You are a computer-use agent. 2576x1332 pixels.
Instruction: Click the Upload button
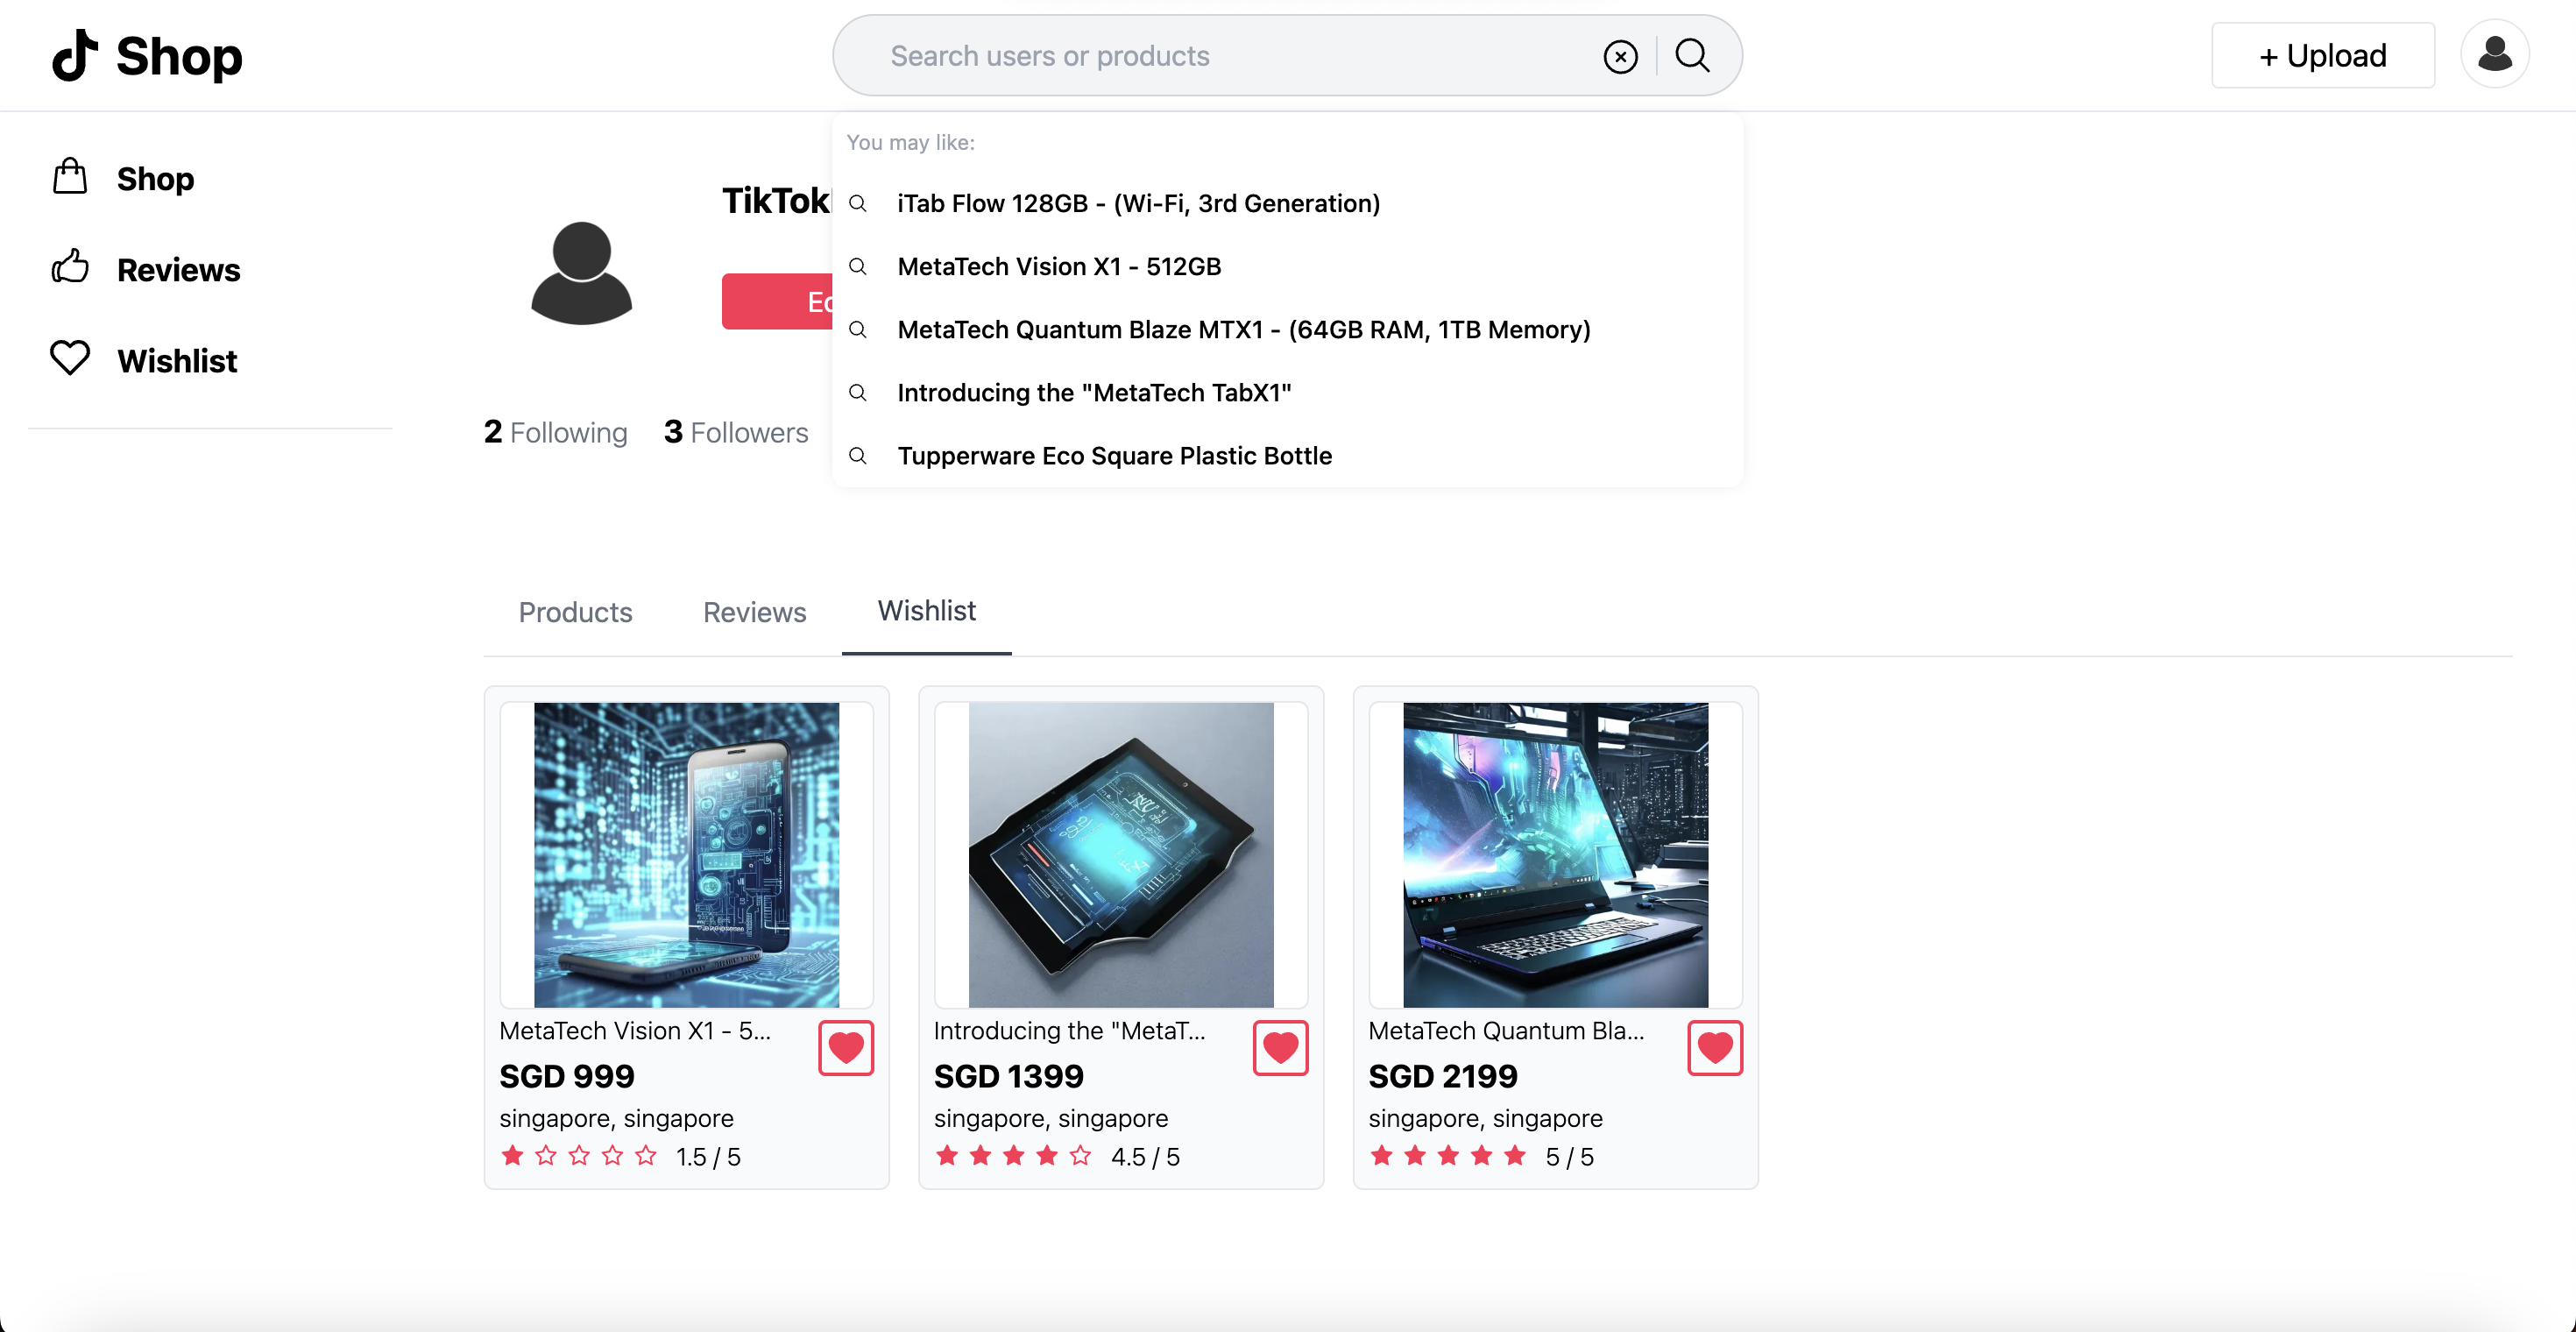pyautogui.click(x=2322, y=55)
